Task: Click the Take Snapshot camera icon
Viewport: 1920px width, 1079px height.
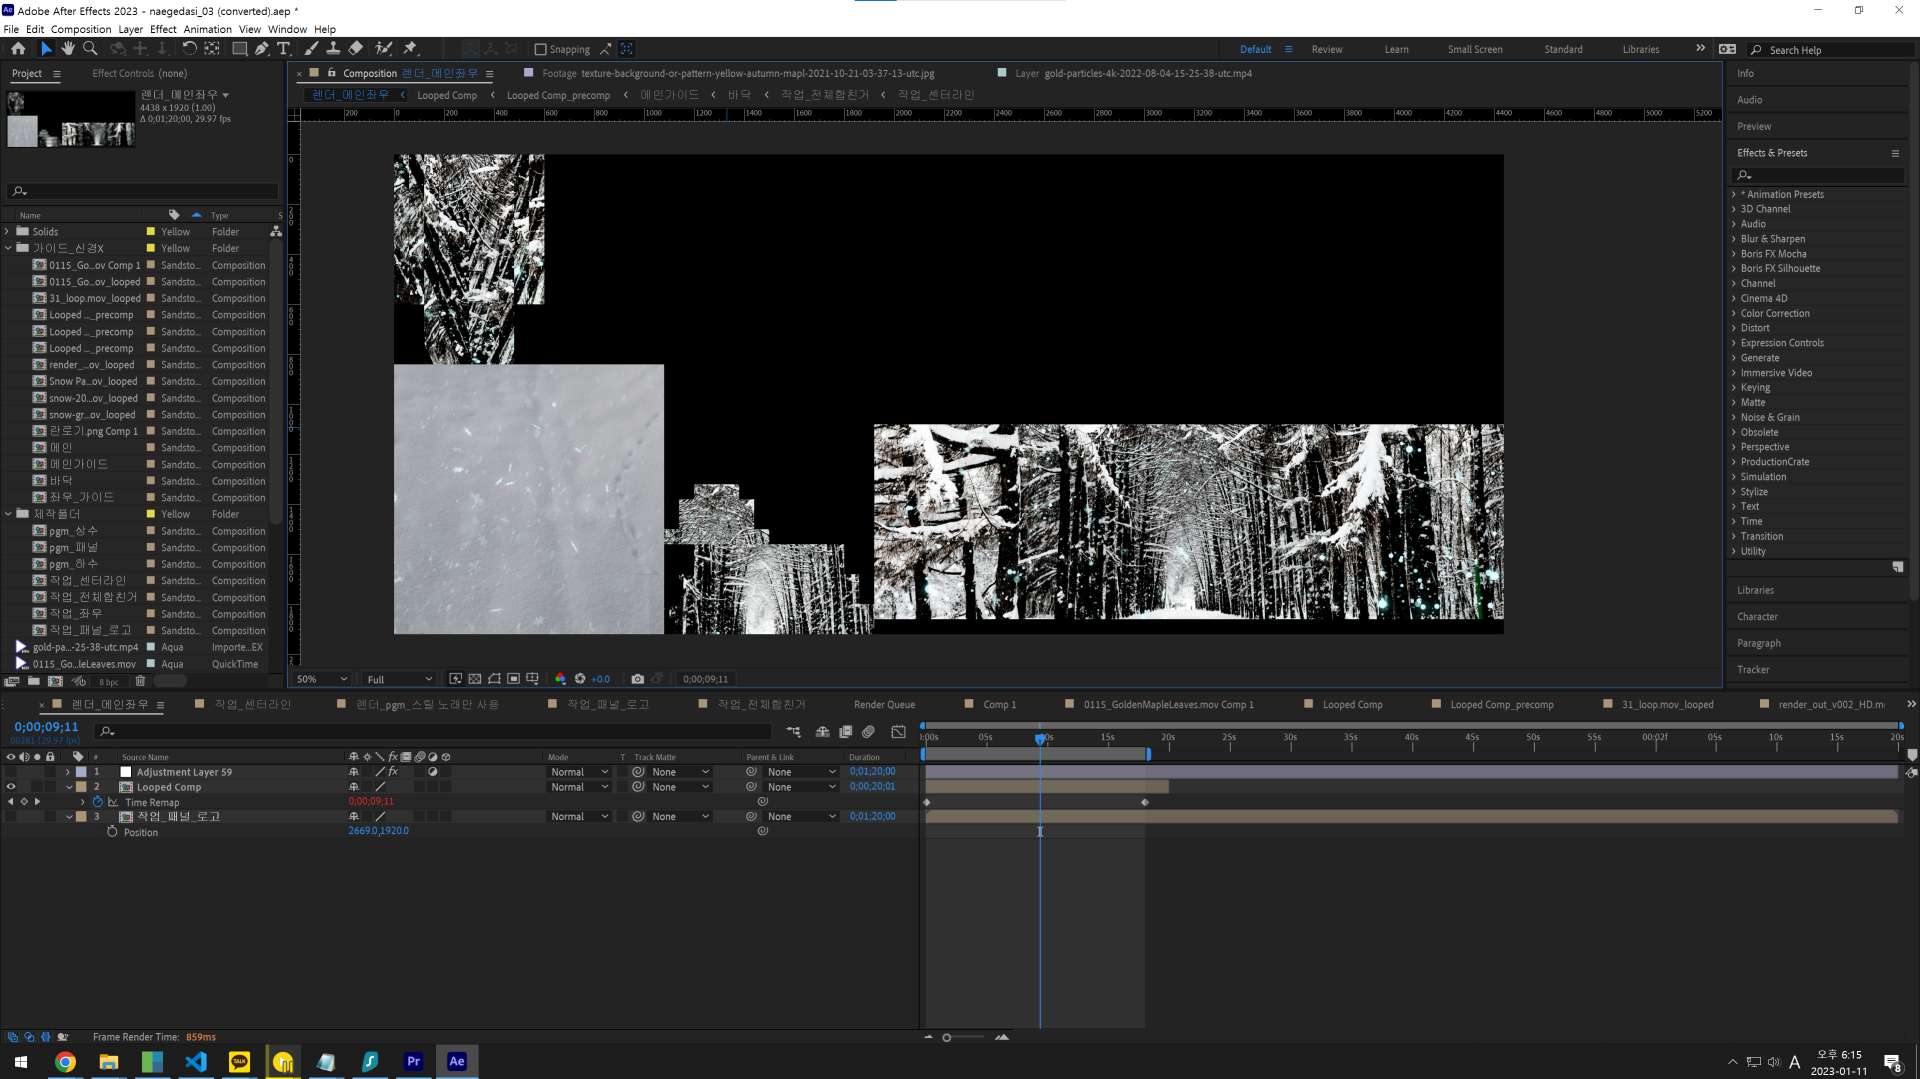Action: tap(637, 679)
